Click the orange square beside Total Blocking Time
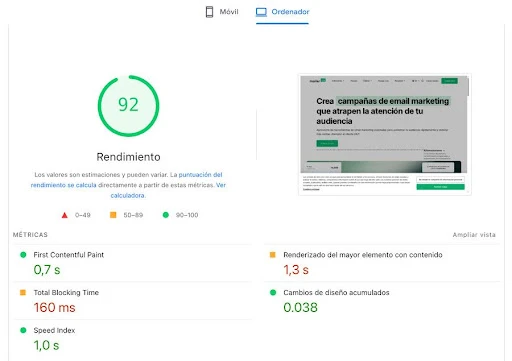The image size is (512, 361). (23, 292)
